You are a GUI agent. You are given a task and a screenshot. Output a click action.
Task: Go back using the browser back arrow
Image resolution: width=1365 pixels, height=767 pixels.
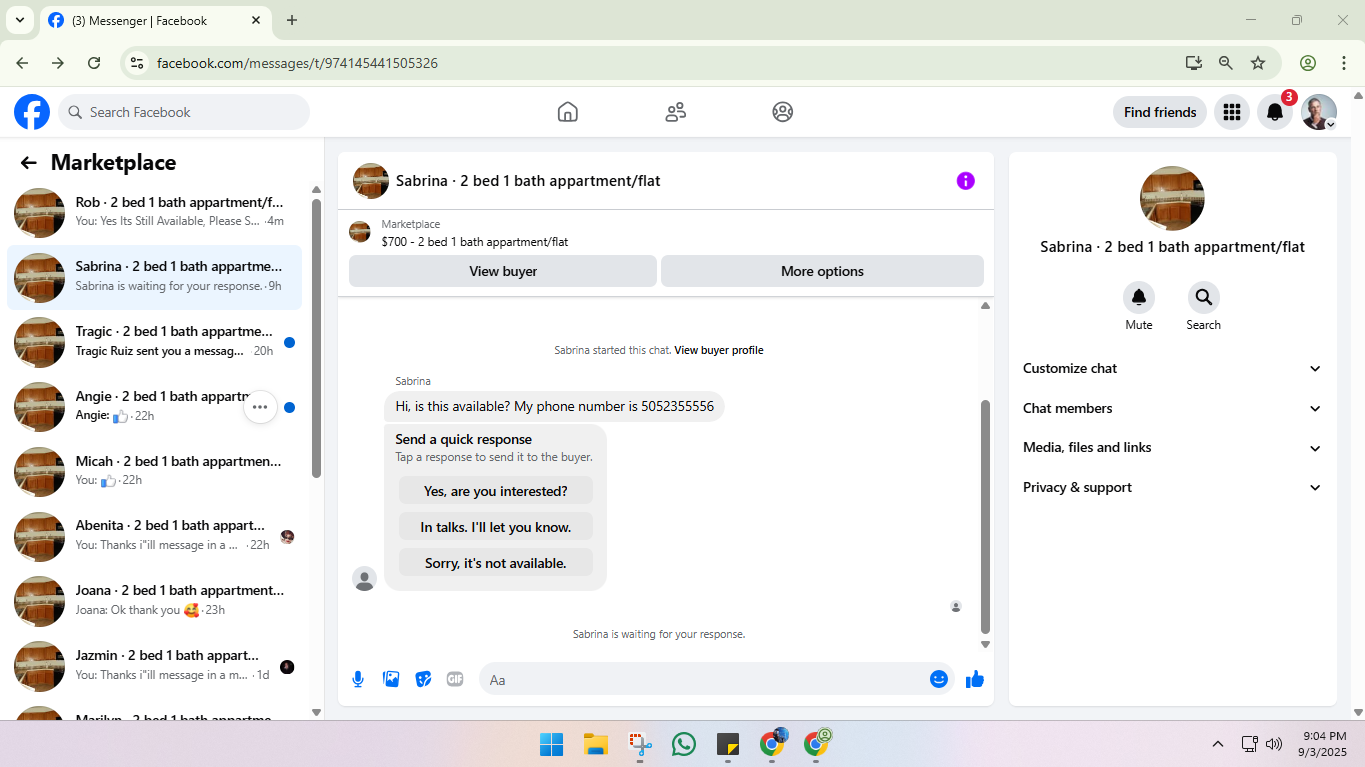22,63
